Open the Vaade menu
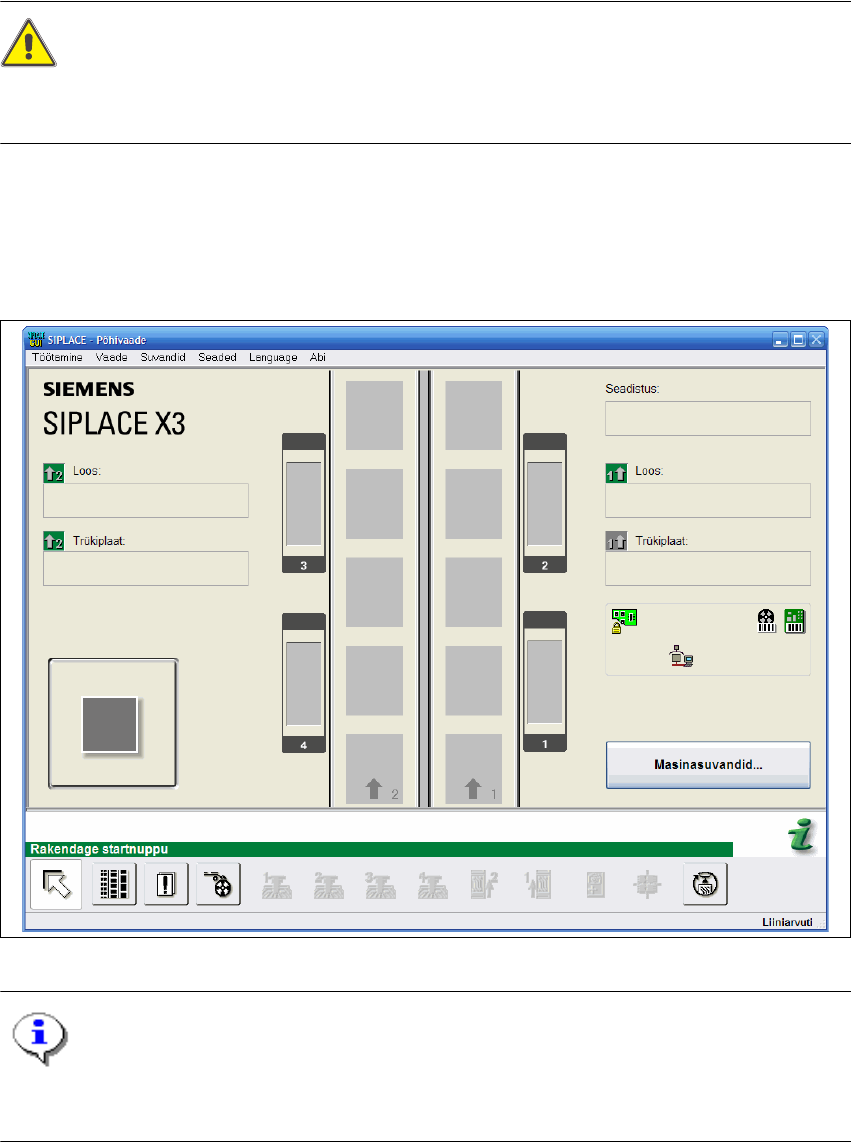Image resolution: width=851 pixels, height=1143 pixels. pos(112,357)
